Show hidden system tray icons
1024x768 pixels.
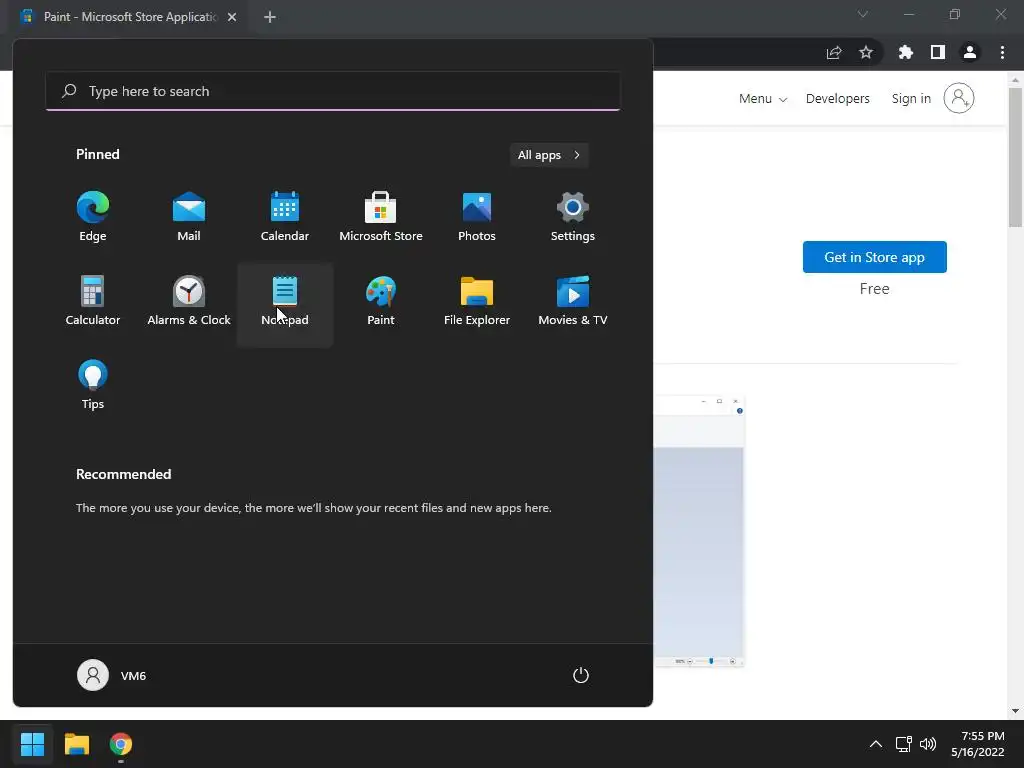tap(876, 744)
